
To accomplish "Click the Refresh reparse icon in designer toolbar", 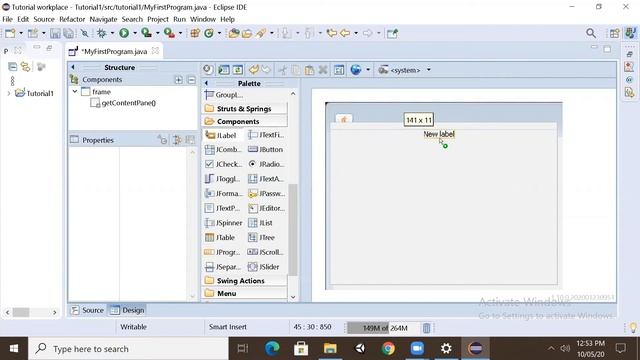I will [x=238, y=70].
